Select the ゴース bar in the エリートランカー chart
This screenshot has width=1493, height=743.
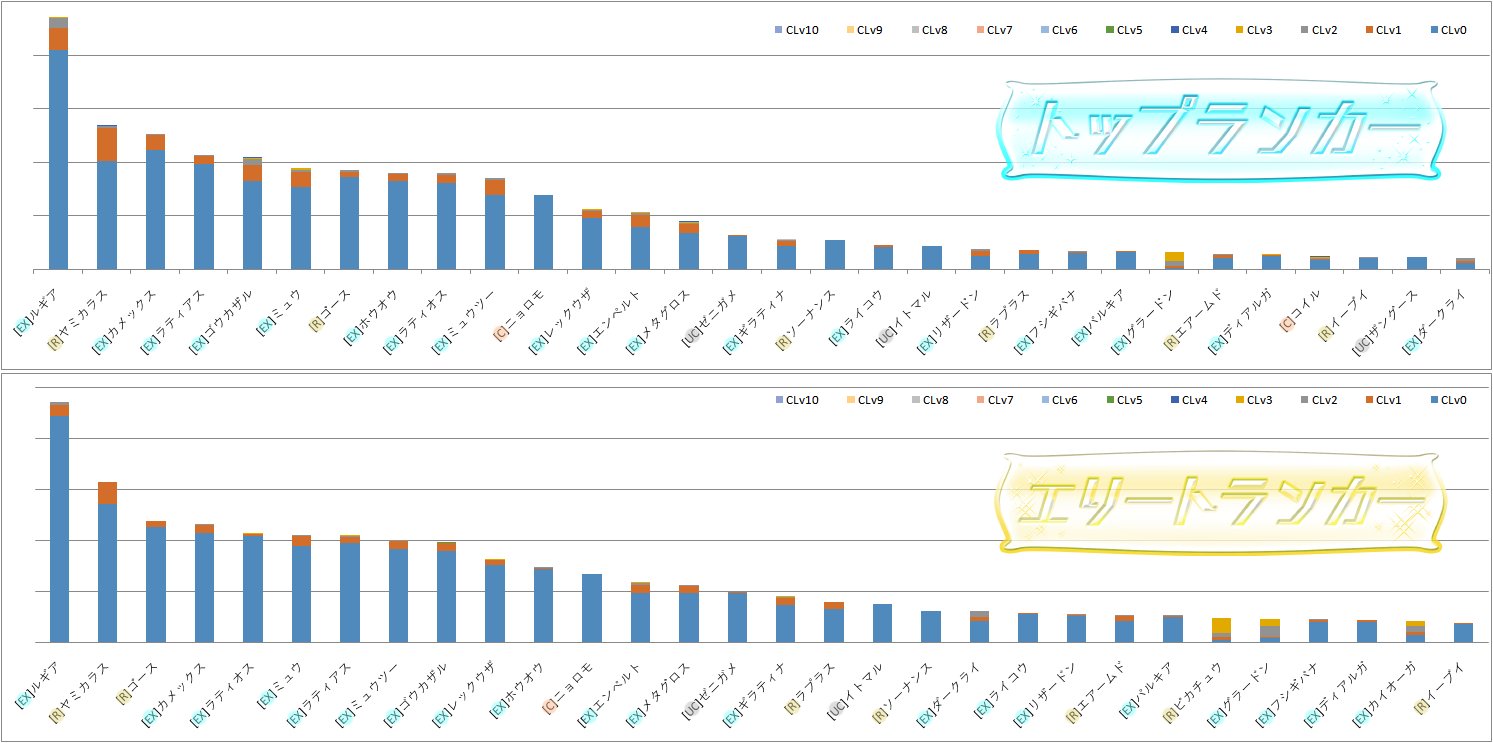pyautogui.click(x=156, y=582)
